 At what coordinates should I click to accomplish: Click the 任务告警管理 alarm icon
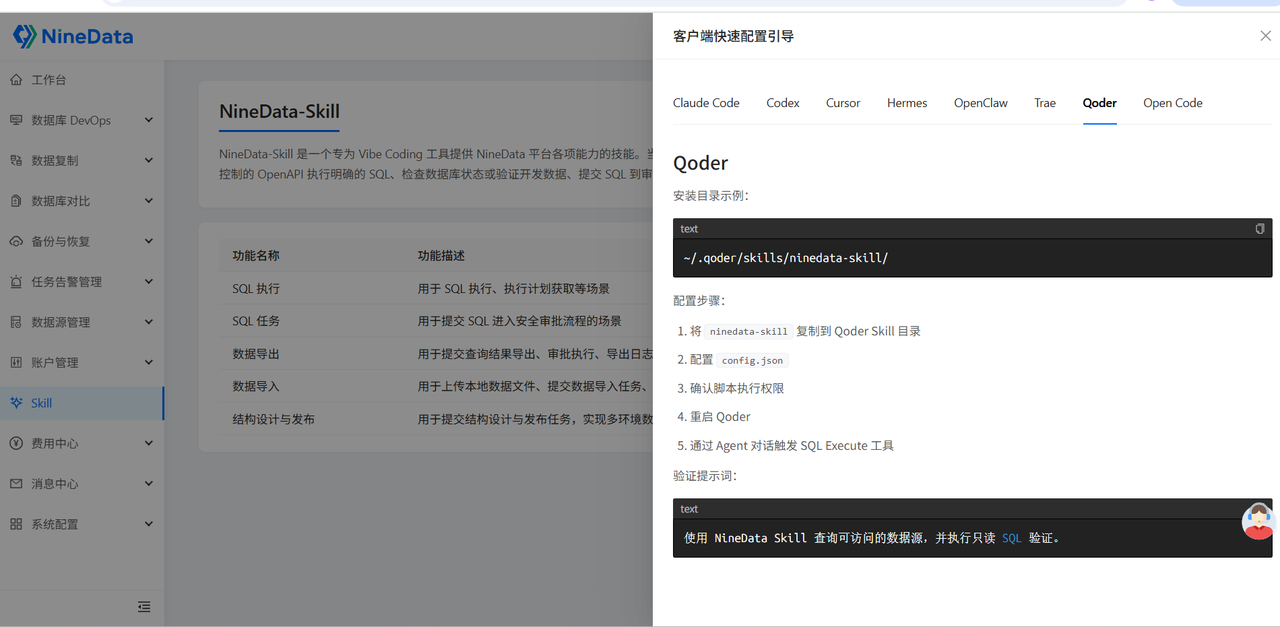click(16, 282)
